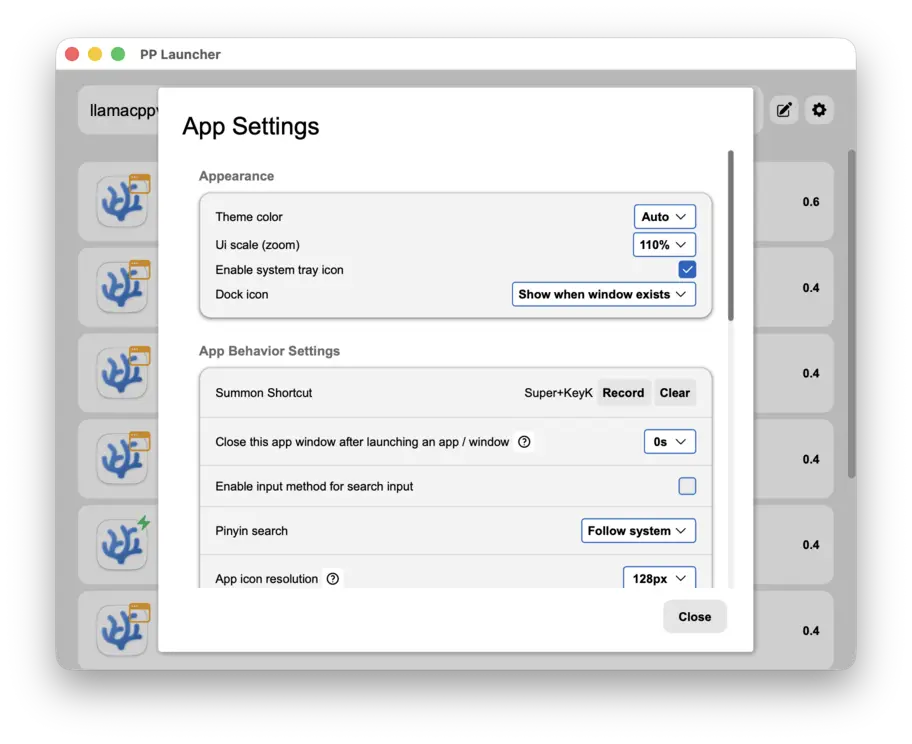Select the app icon with green lightning badge
Screen dimensions: 912x744
click(122, 544)
